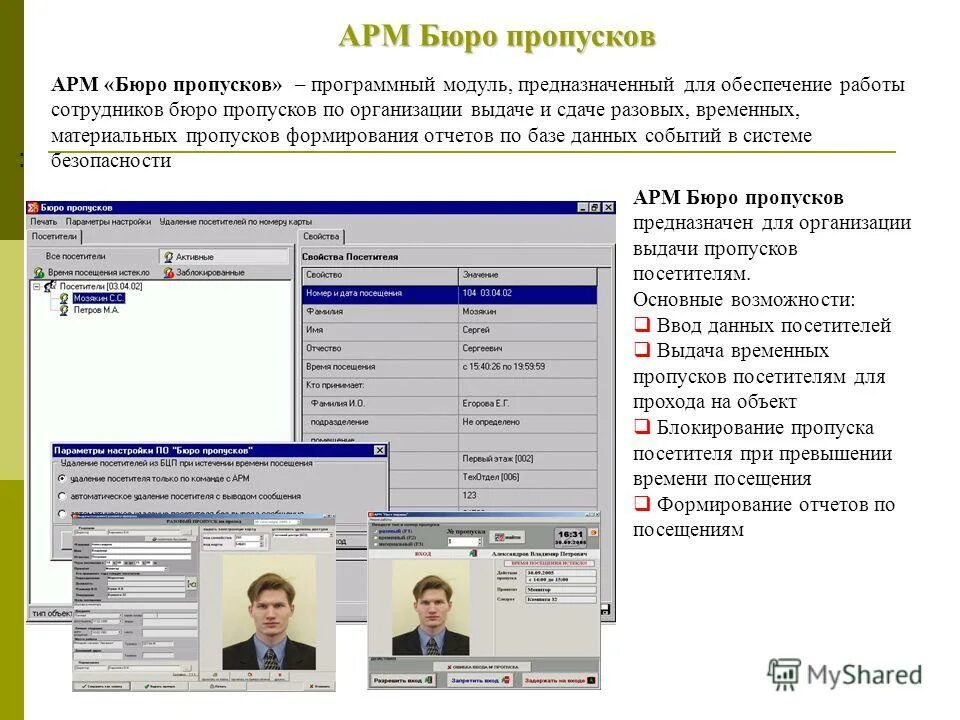
Task: Click the Отменить button with red cross
Action: point(320,686)
